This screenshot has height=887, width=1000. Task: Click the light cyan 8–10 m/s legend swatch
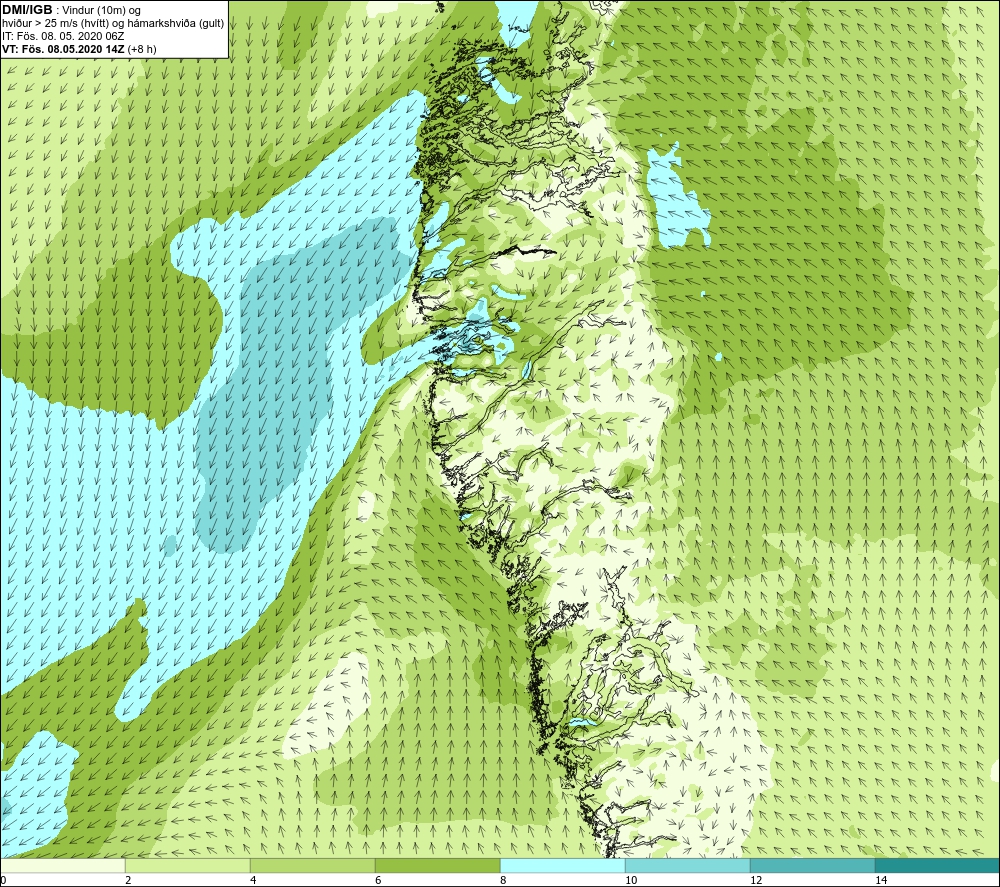[563, 865]
